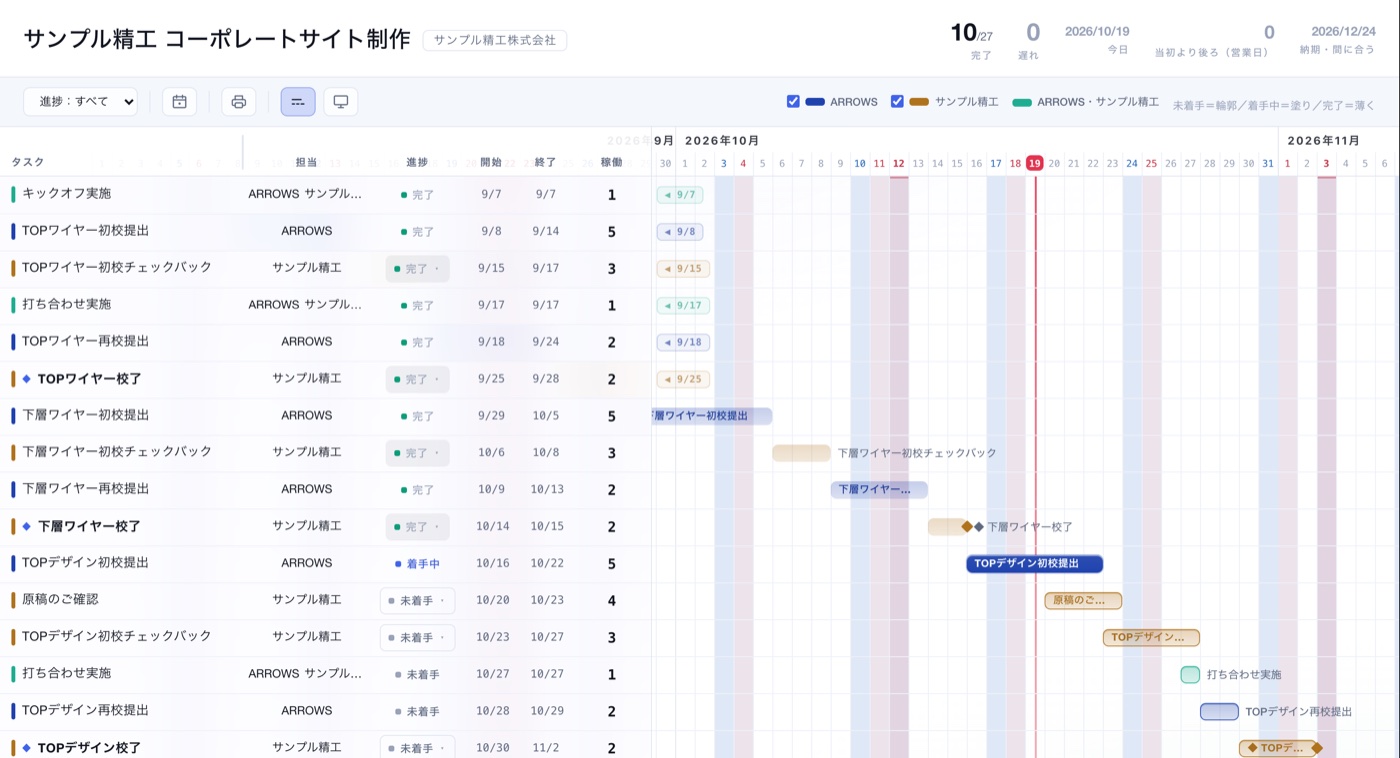This screenshot has width=1400, height=758.
Task: Click start date 10/16 of TOPデザイン初校提出
Action: pos(493,564)
